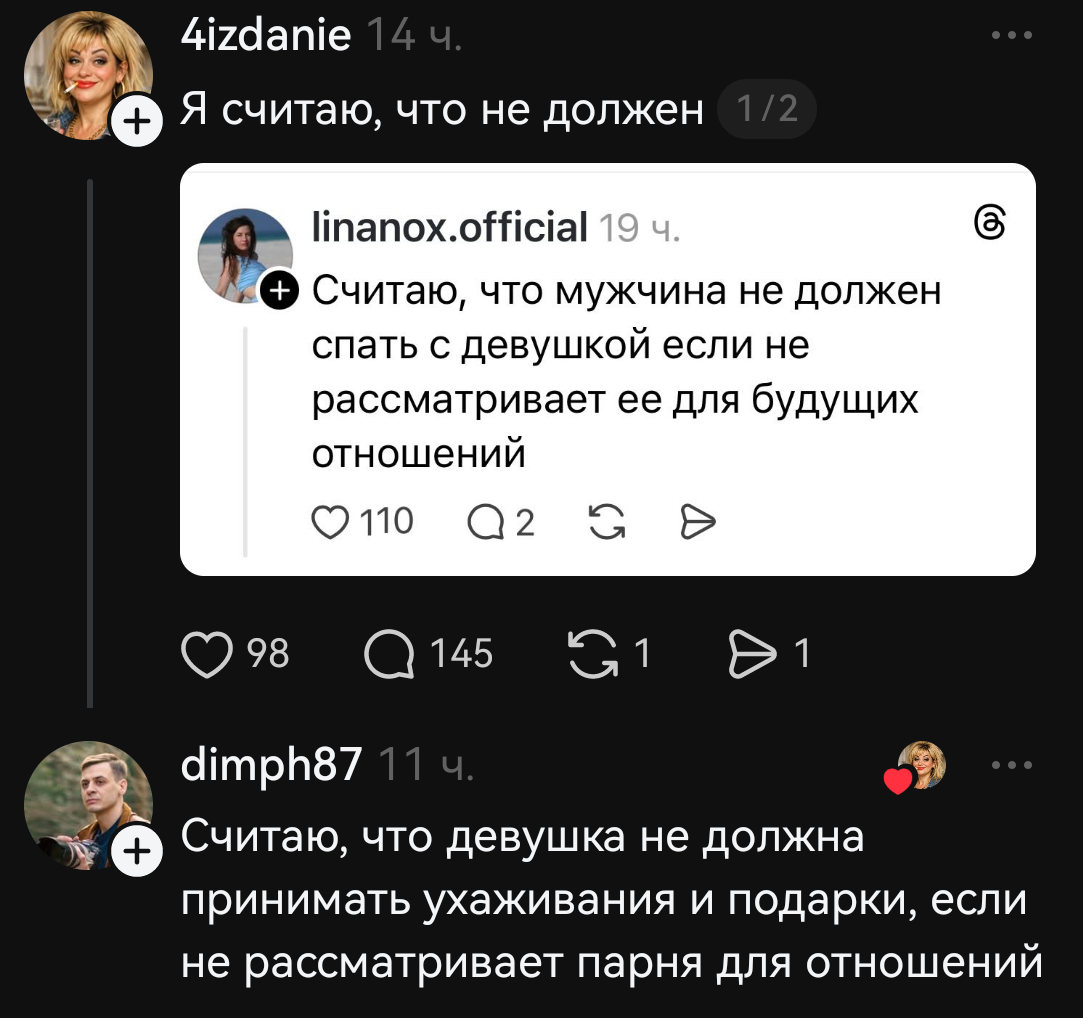Viewport: 1083px width, 1018px height.
Task: View the author-liked avatar badge on reply
Action: tap(920, 767)
